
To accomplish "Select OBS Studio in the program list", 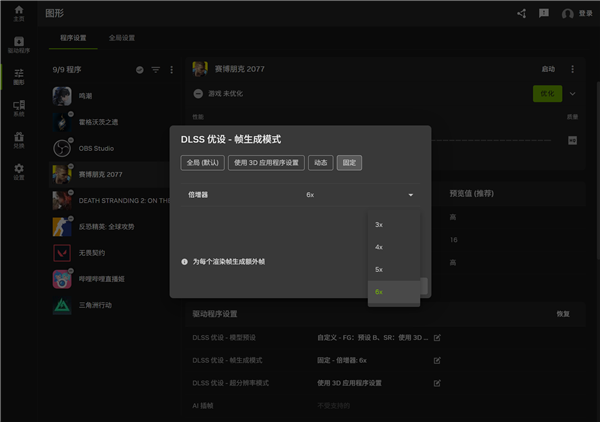I will [x=95, y=148].
